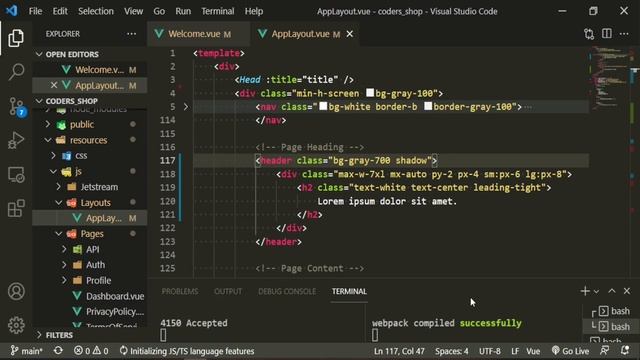Open the Manage gear icon

16,325
